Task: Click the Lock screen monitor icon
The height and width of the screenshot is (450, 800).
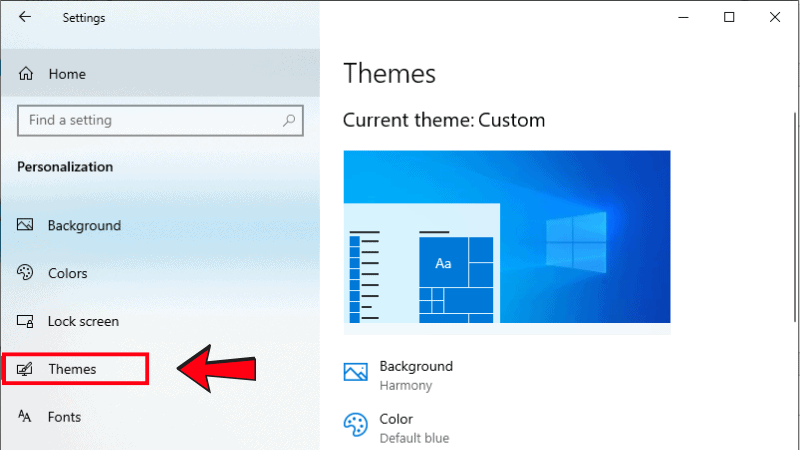Action: pyautogui.click(x=27, y=322)
